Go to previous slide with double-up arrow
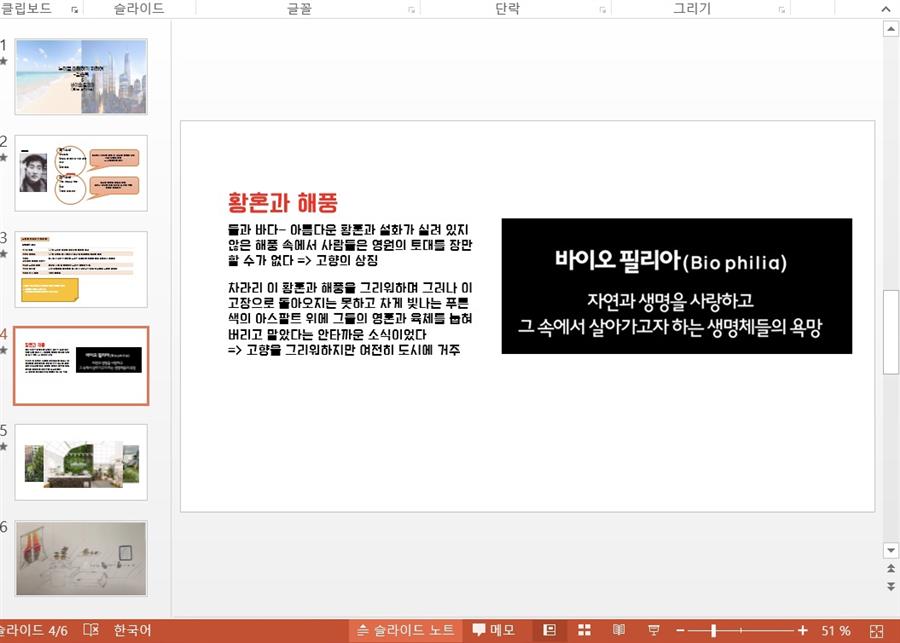Screen dimensions: 900x643 point(890,568)
